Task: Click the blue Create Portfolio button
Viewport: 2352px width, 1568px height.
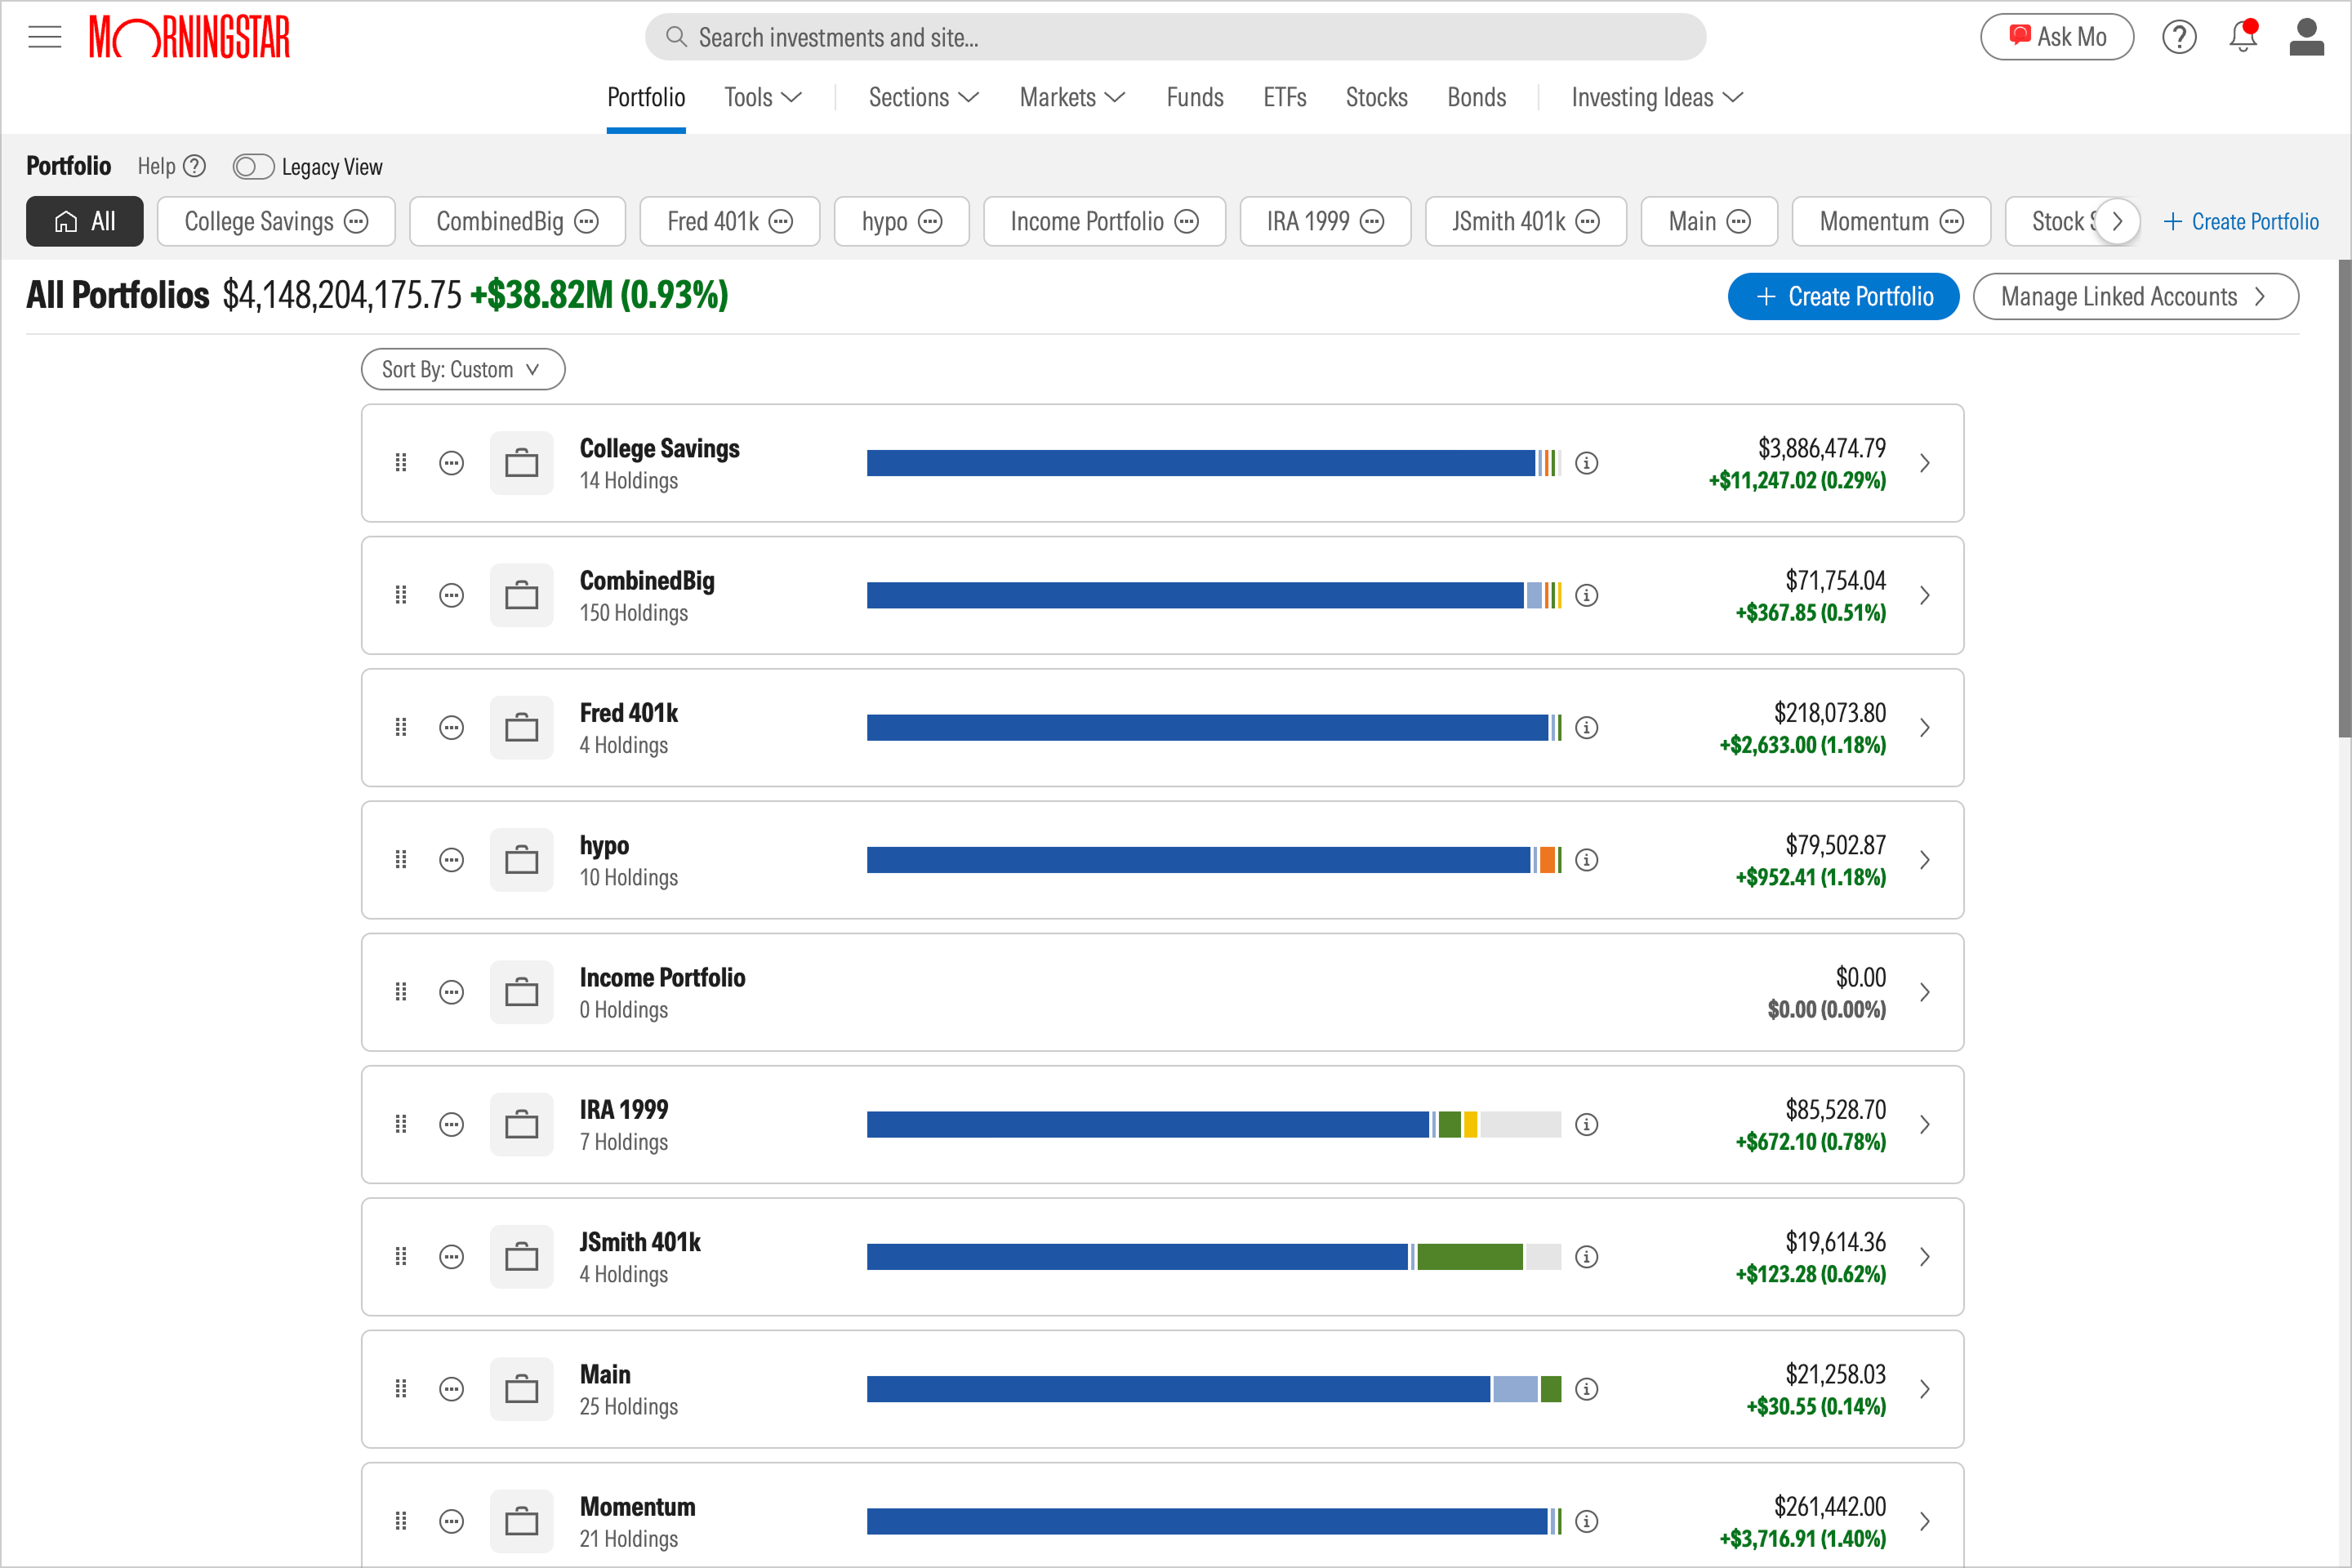Action: pyautogui.click(x=1843, y=296)
